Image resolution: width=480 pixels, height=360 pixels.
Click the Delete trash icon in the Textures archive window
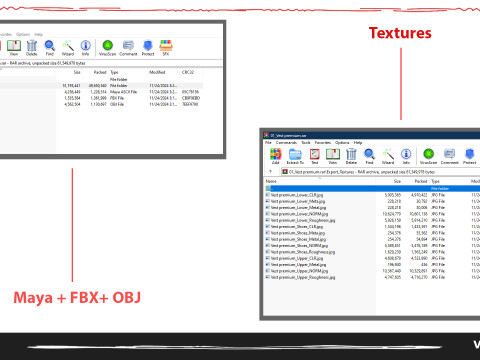coord(351,156)
